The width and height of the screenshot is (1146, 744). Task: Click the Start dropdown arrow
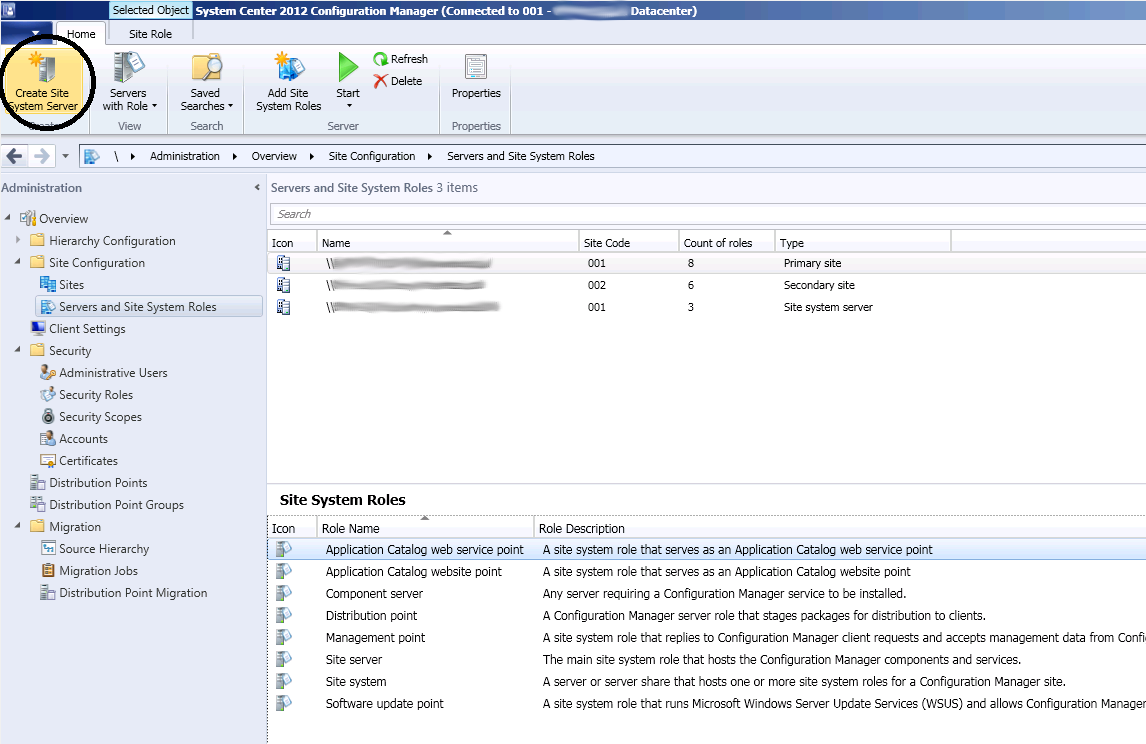pos(349,106)
